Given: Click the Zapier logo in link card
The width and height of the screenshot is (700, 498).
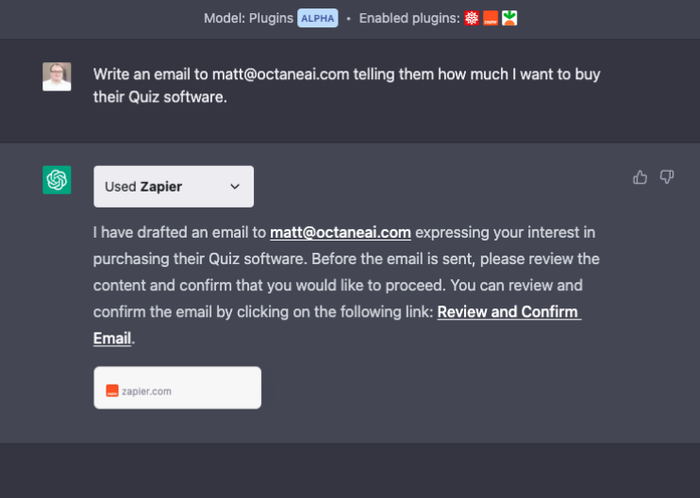Looking at the screenshot, I should coord(112,391).
